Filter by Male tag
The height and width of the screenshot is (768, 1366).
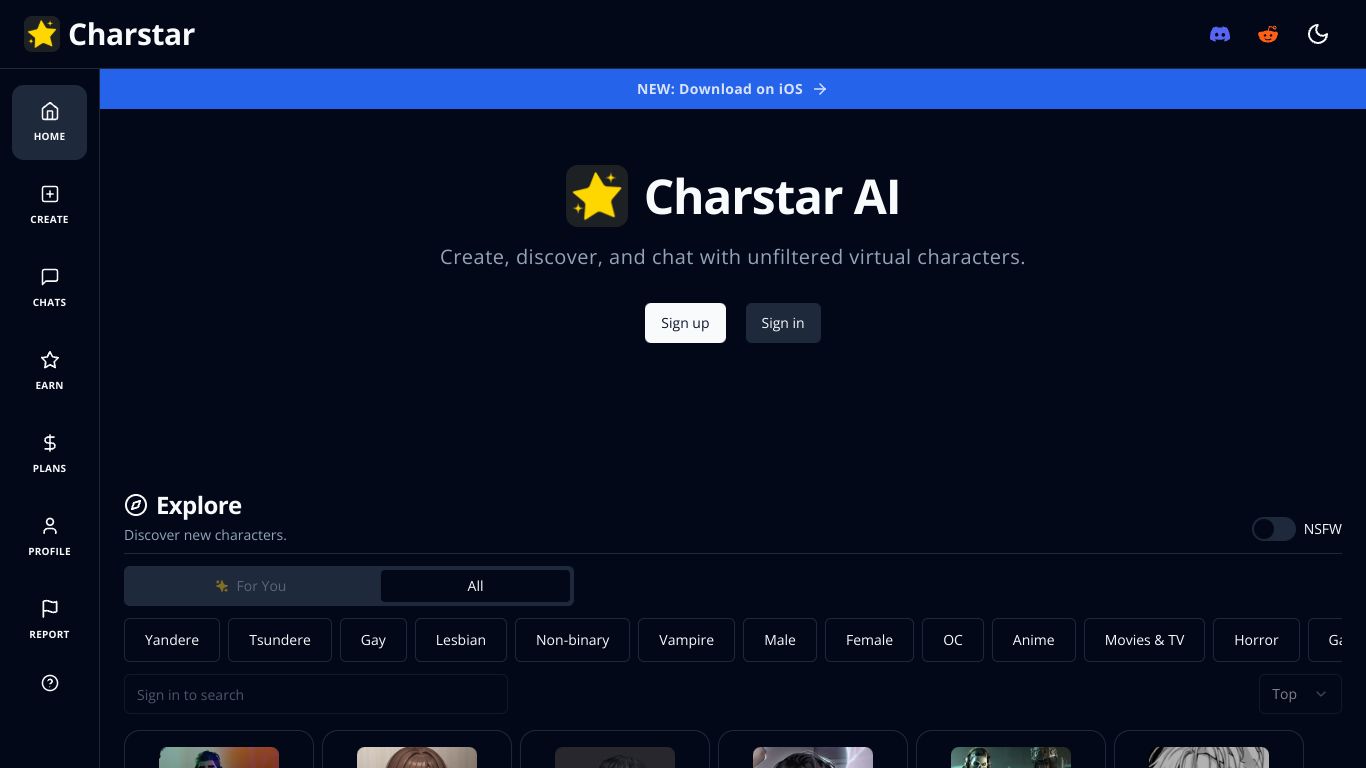[x=780, y=640]
